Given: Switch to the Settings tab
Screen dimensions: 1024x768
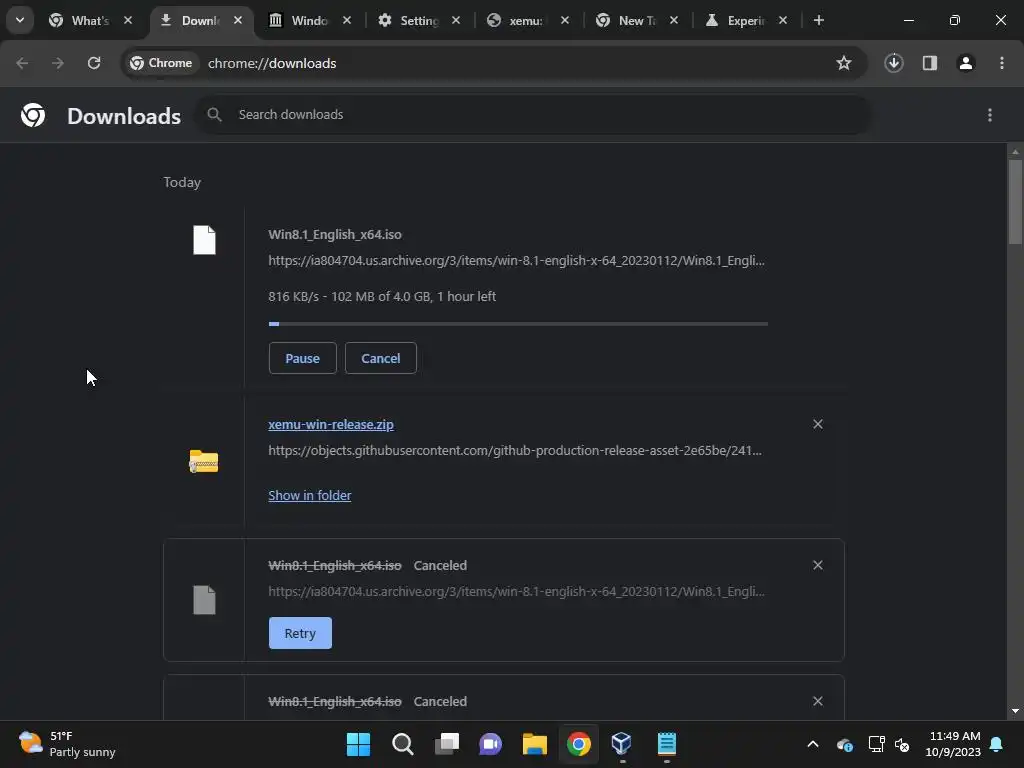Looking at the screenshot, I should click(x=419, y=21).
